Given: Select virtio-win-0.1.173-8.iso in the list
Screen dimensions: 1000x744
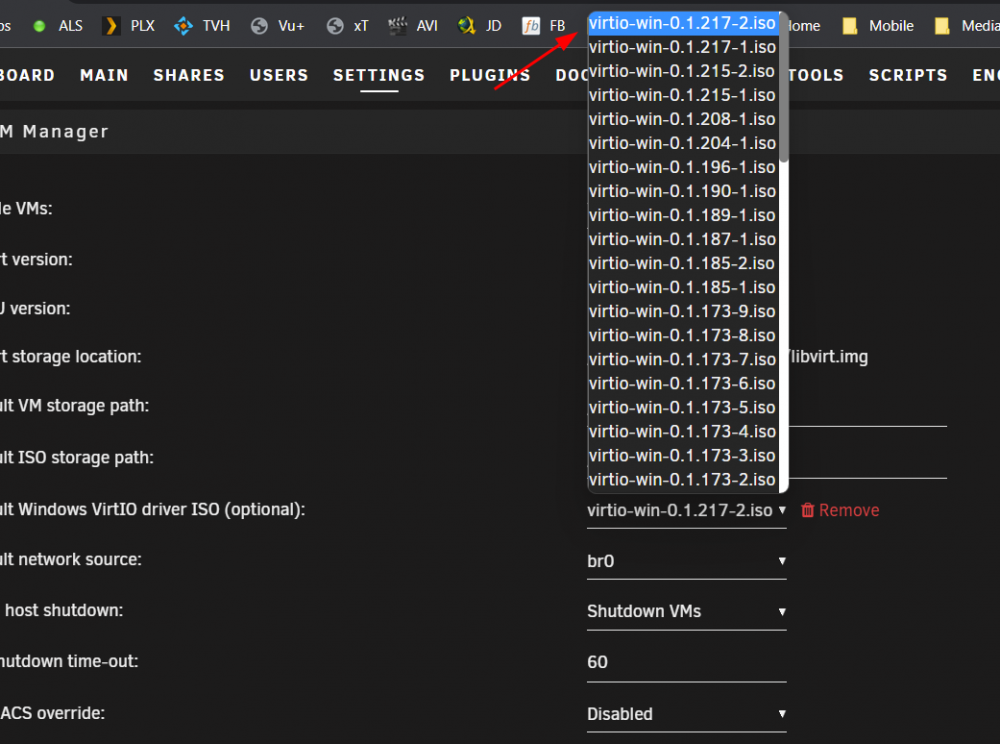Looking at the screenshot, I should 682,335.
